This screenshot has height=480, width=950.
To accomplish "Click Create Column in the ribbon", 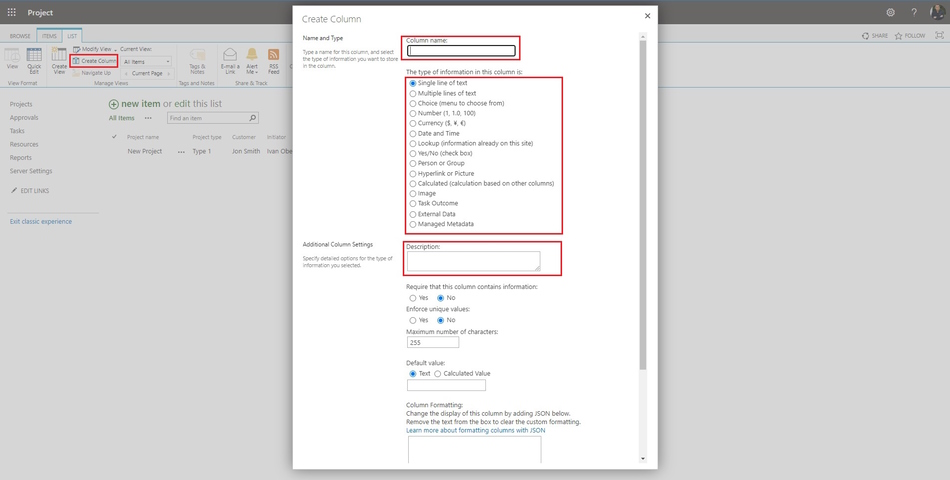I will pyautogui.click(x=94, y=61).
